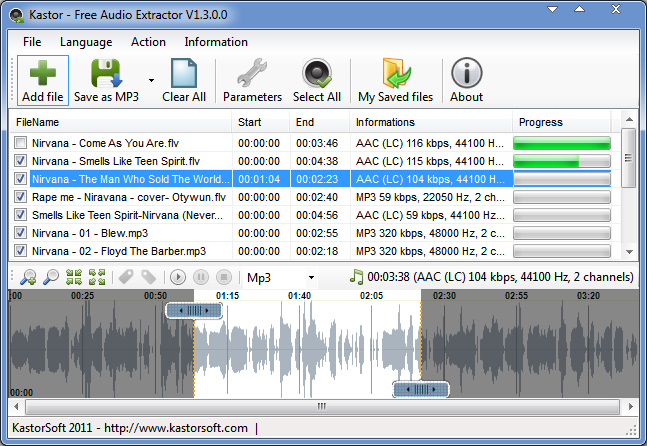This screenshot has height=446, width=647.
Task: Open the Information menu
Action: 216,42
